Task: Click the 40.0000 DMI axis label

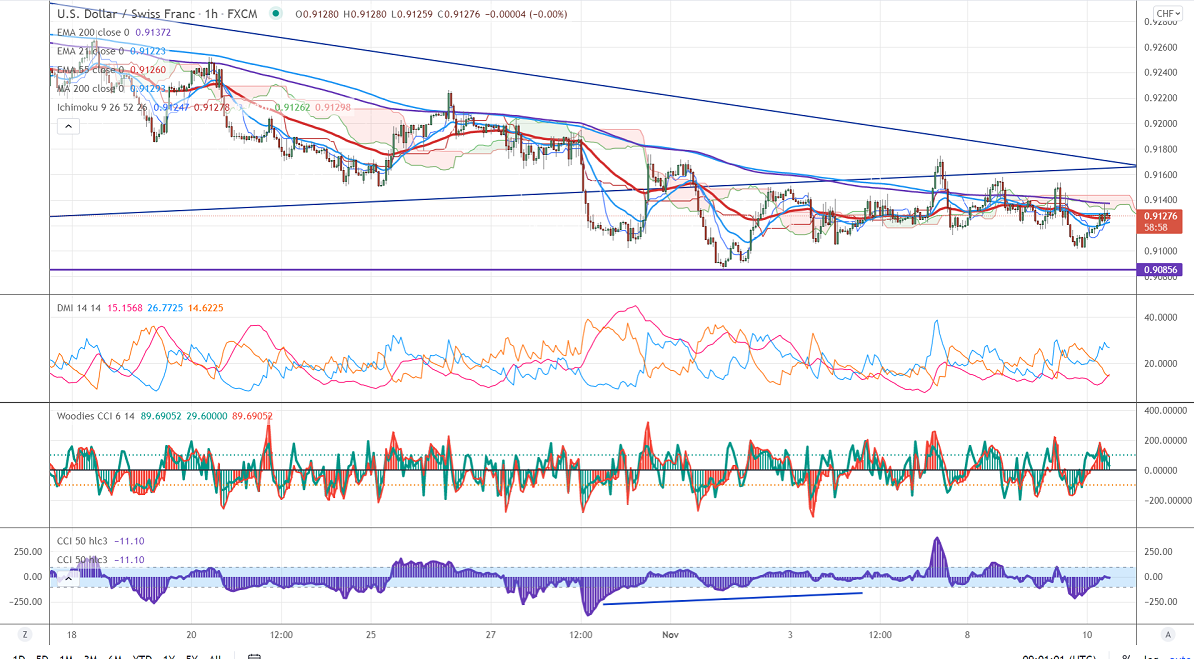Action: 1160,318
